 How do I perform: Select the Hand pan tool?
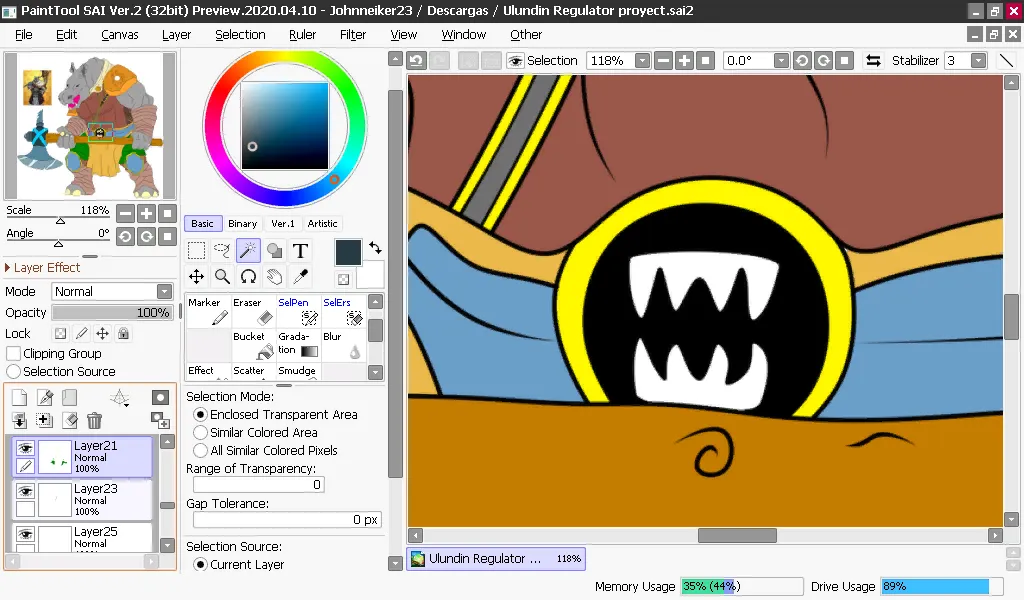click(x=274, y=277)
